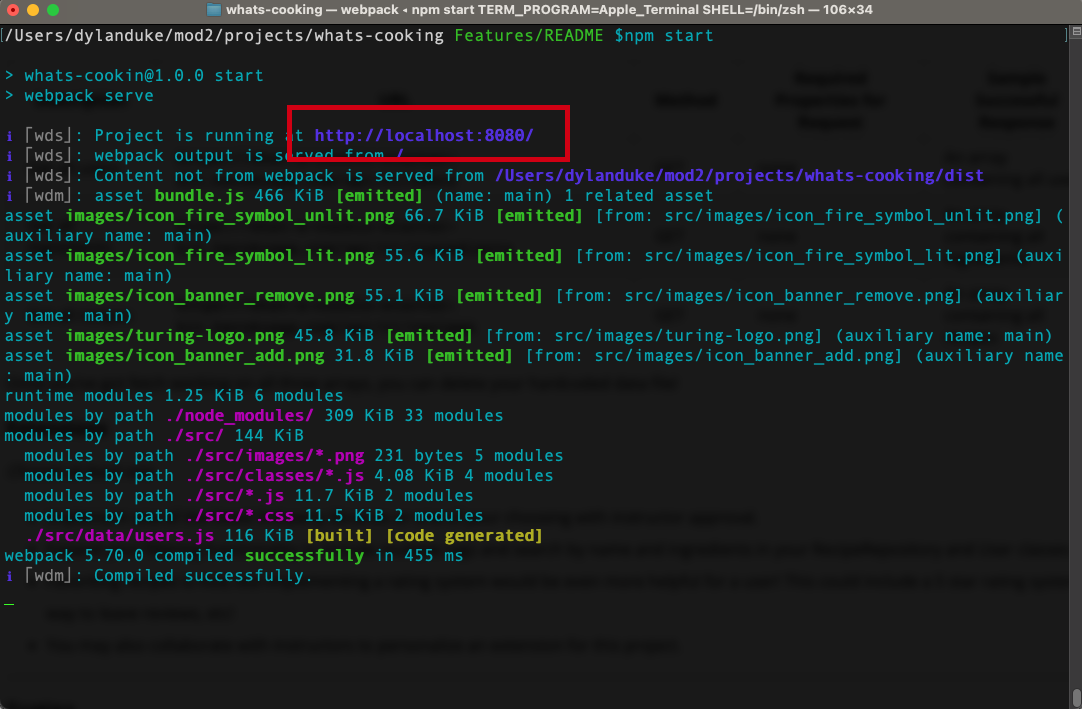Viewport: 1082px width, 709px height.
Task: Click the green 'successfully' word in webpack line
Action: (304, 556)
